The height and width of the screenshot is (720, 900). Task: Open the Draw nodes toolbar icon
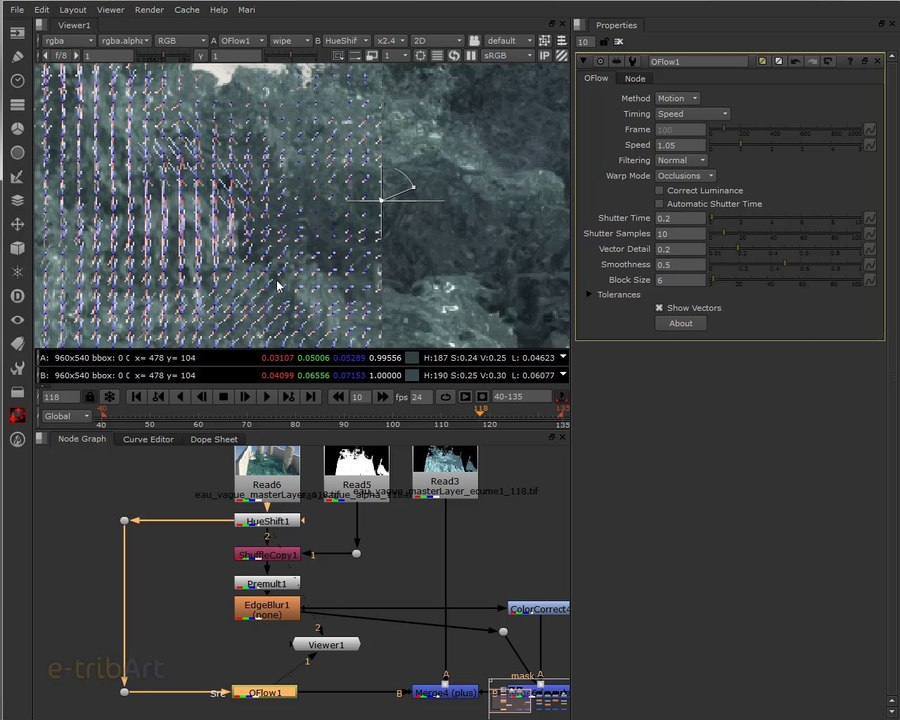(17, 57)
